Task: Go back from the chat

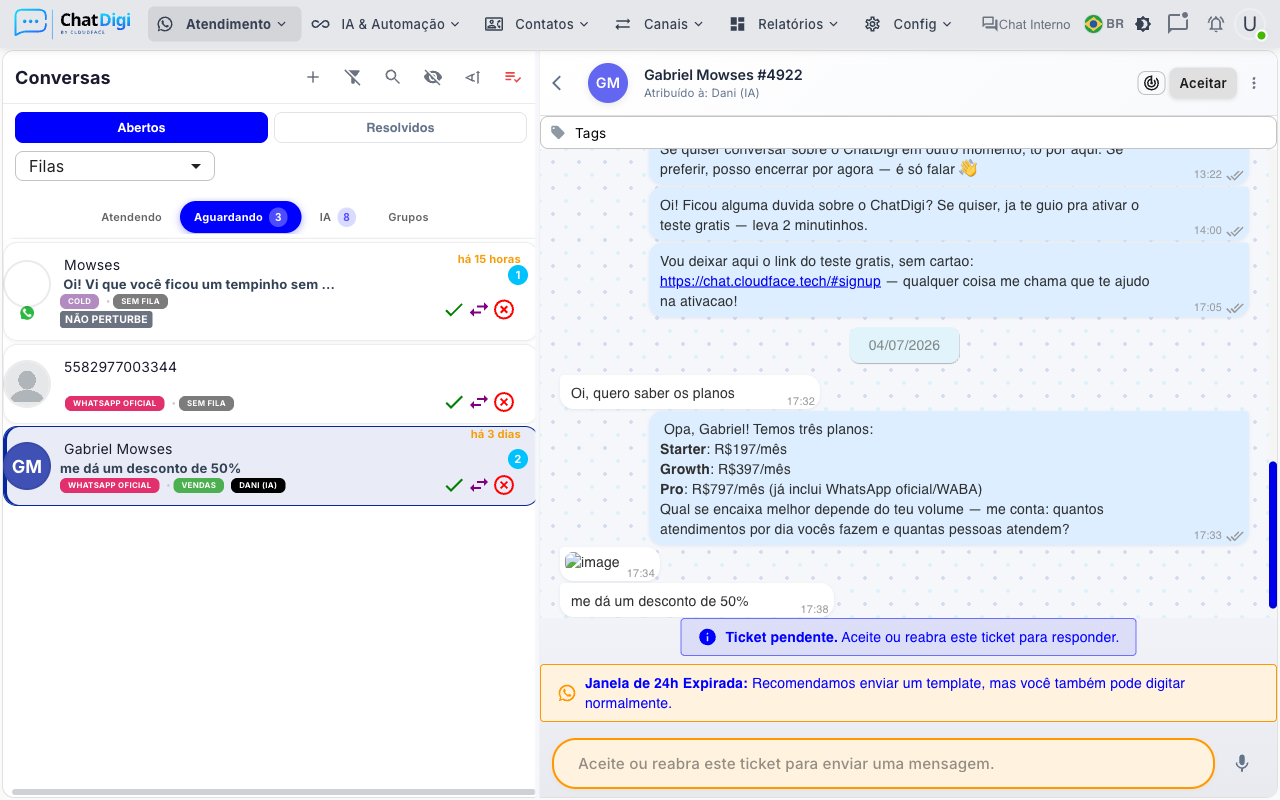Action: click(557, 83)
